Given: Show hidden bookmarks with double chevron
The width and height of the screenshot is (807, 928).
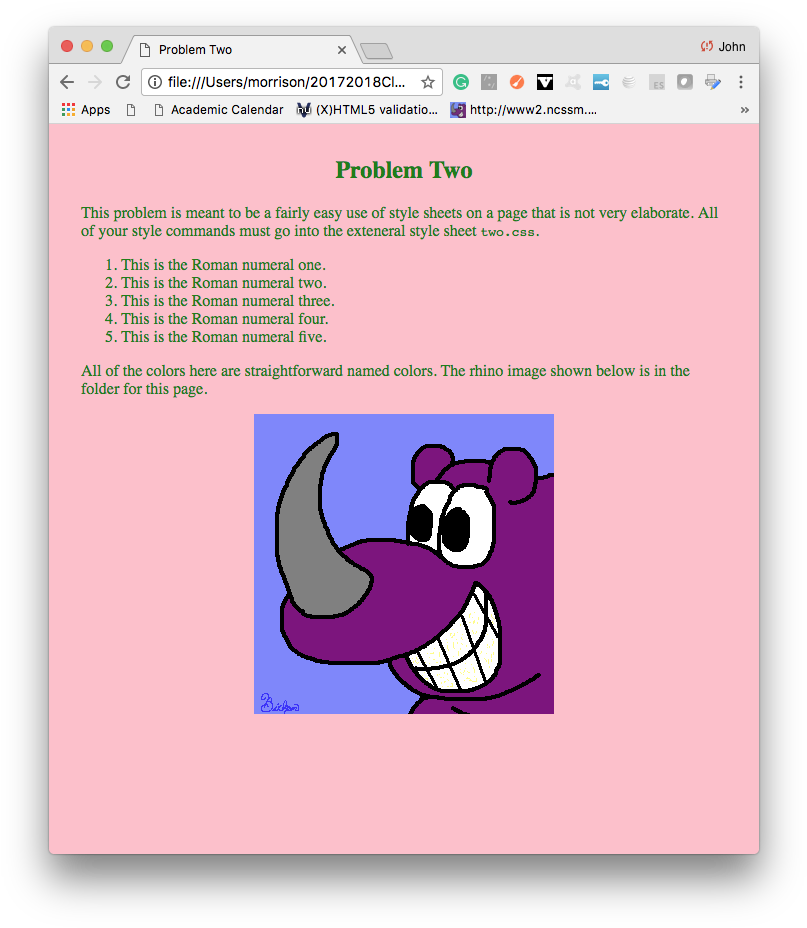Looking at the screenshot, I should pyautogui.click(x=744, y=109).
